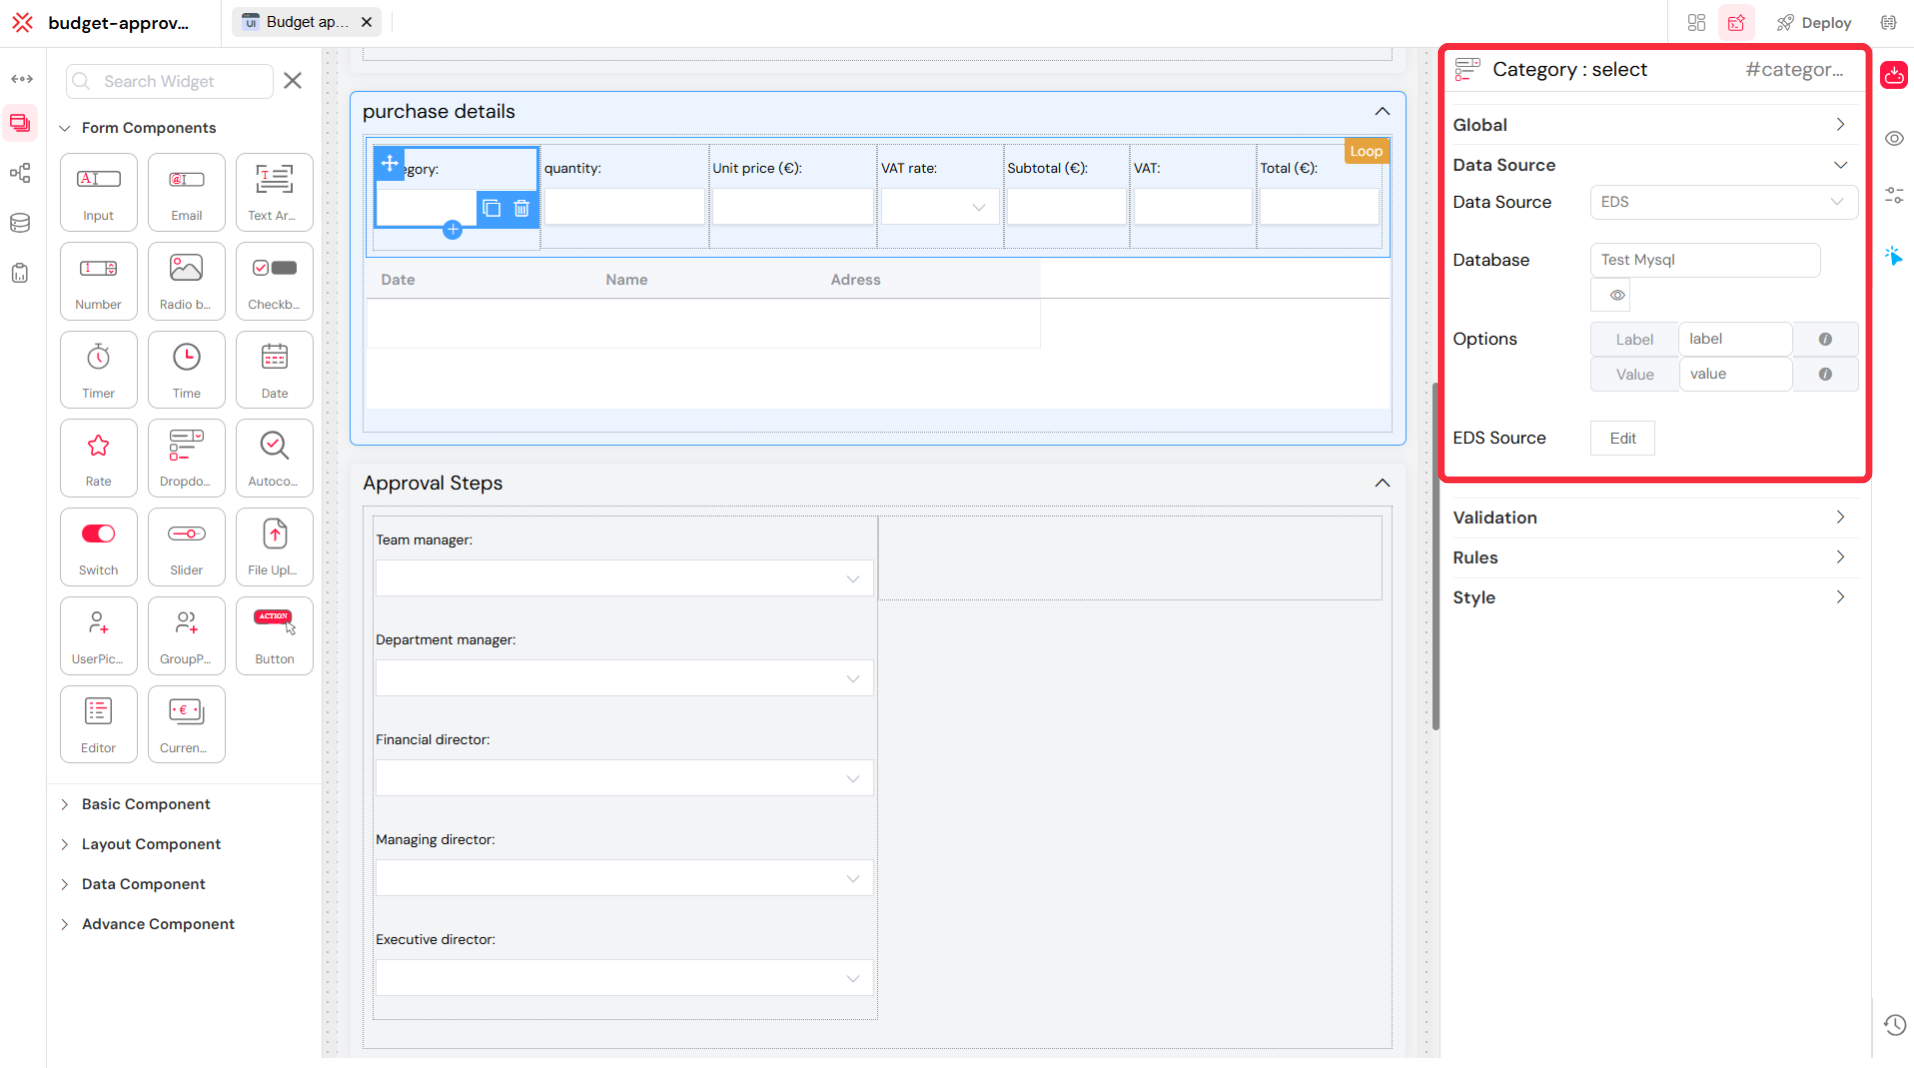Collapse the purchase details section

pyautogui.click(x=1382, y=111)
